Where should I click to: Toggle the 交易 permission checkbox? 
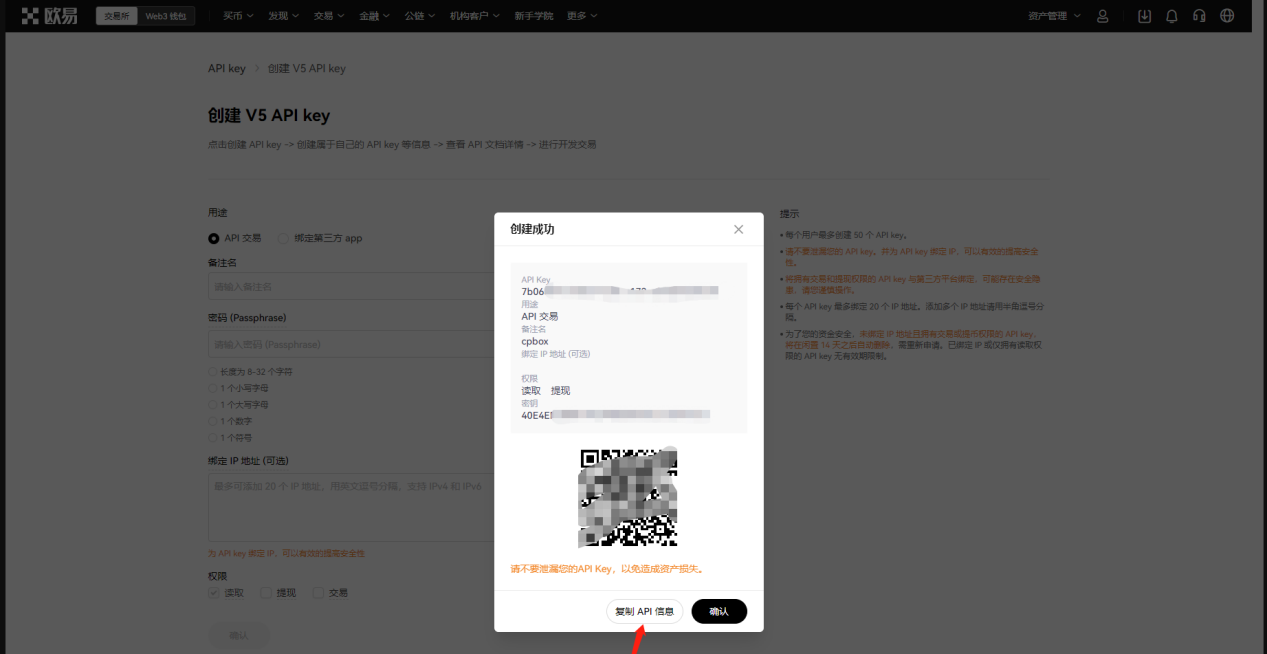[x=318, y=593]
